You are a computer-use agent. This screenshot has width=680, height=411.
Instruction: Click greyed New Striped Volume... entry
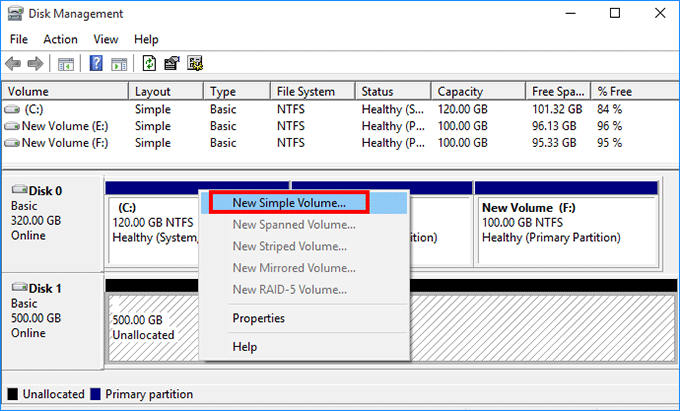(x=304, y=246)
